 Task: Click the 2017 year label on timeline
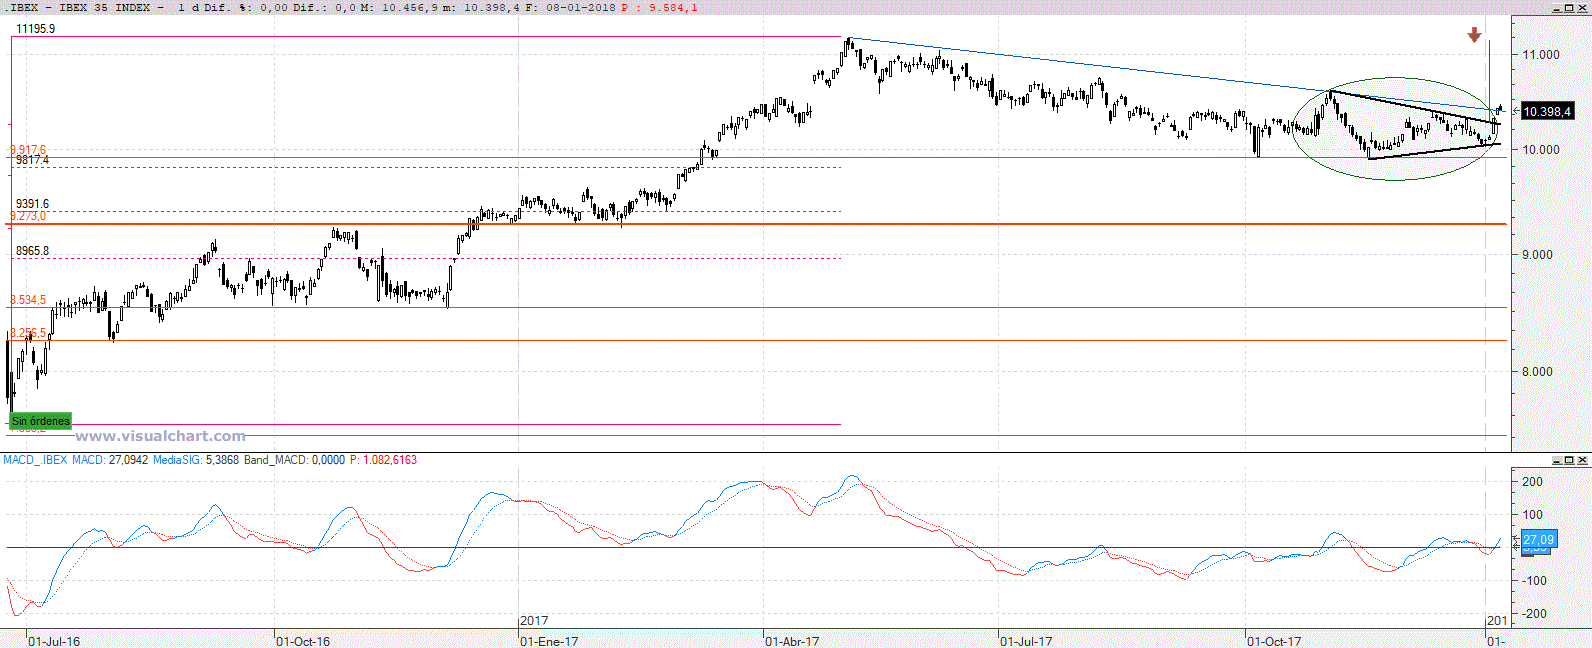(534, 621)
